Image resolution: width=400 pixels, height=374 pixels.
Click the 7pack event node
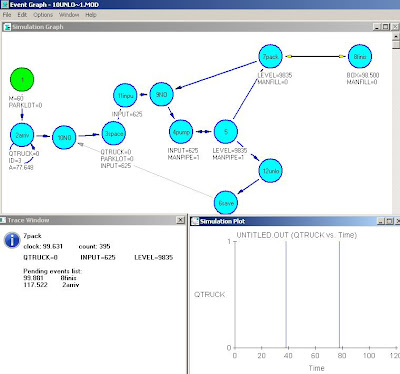[271, 57]
